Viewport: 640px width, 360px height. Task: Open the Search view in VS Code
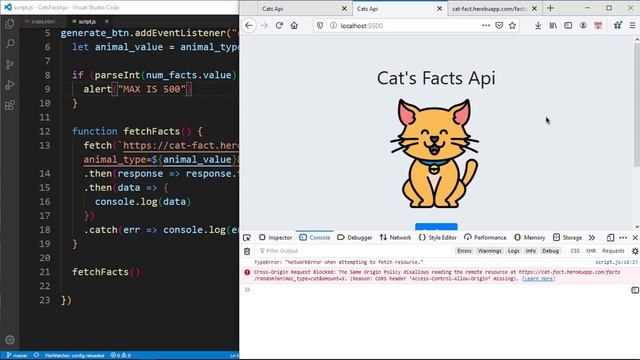pyautogui.click(x=10, y=44)
